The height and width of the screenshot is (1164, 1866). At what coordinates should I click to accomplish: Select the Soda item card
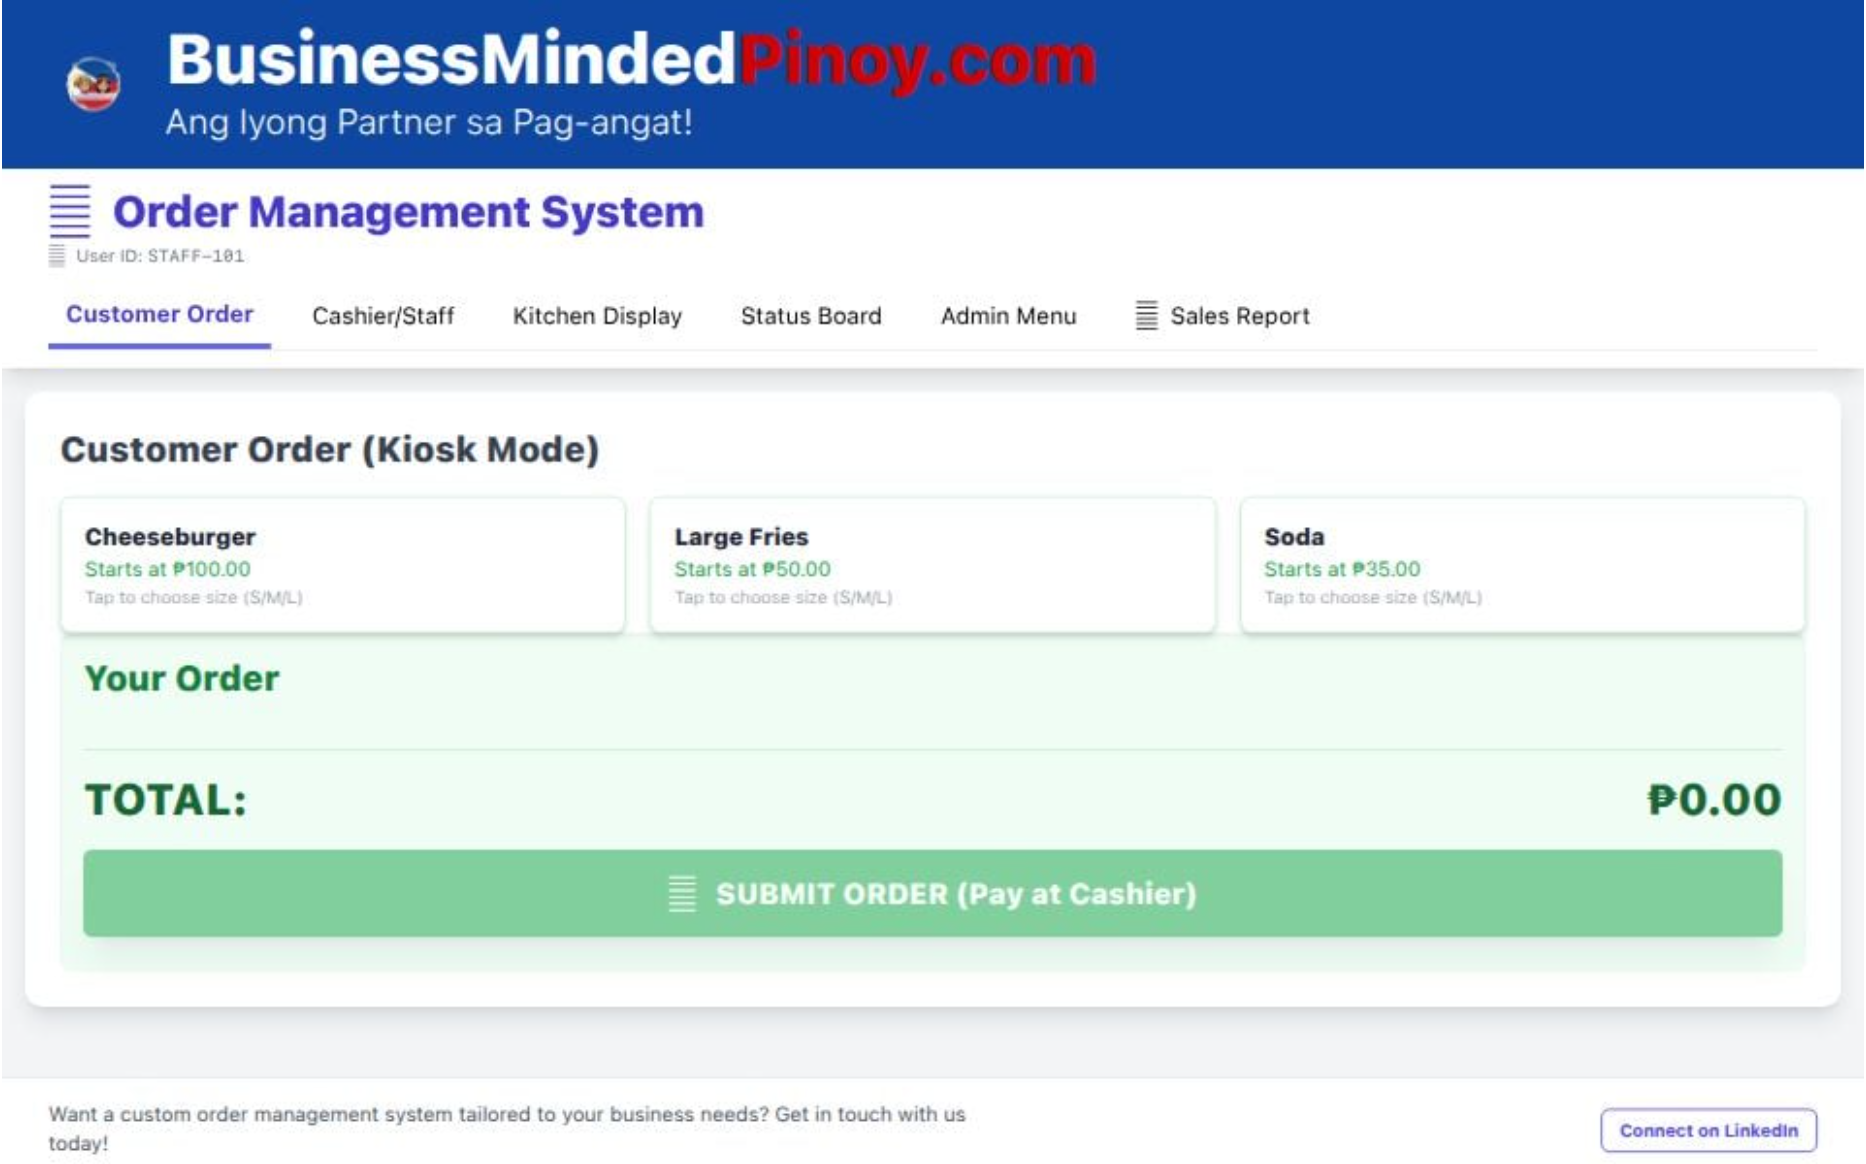[x=1522, y=564]
